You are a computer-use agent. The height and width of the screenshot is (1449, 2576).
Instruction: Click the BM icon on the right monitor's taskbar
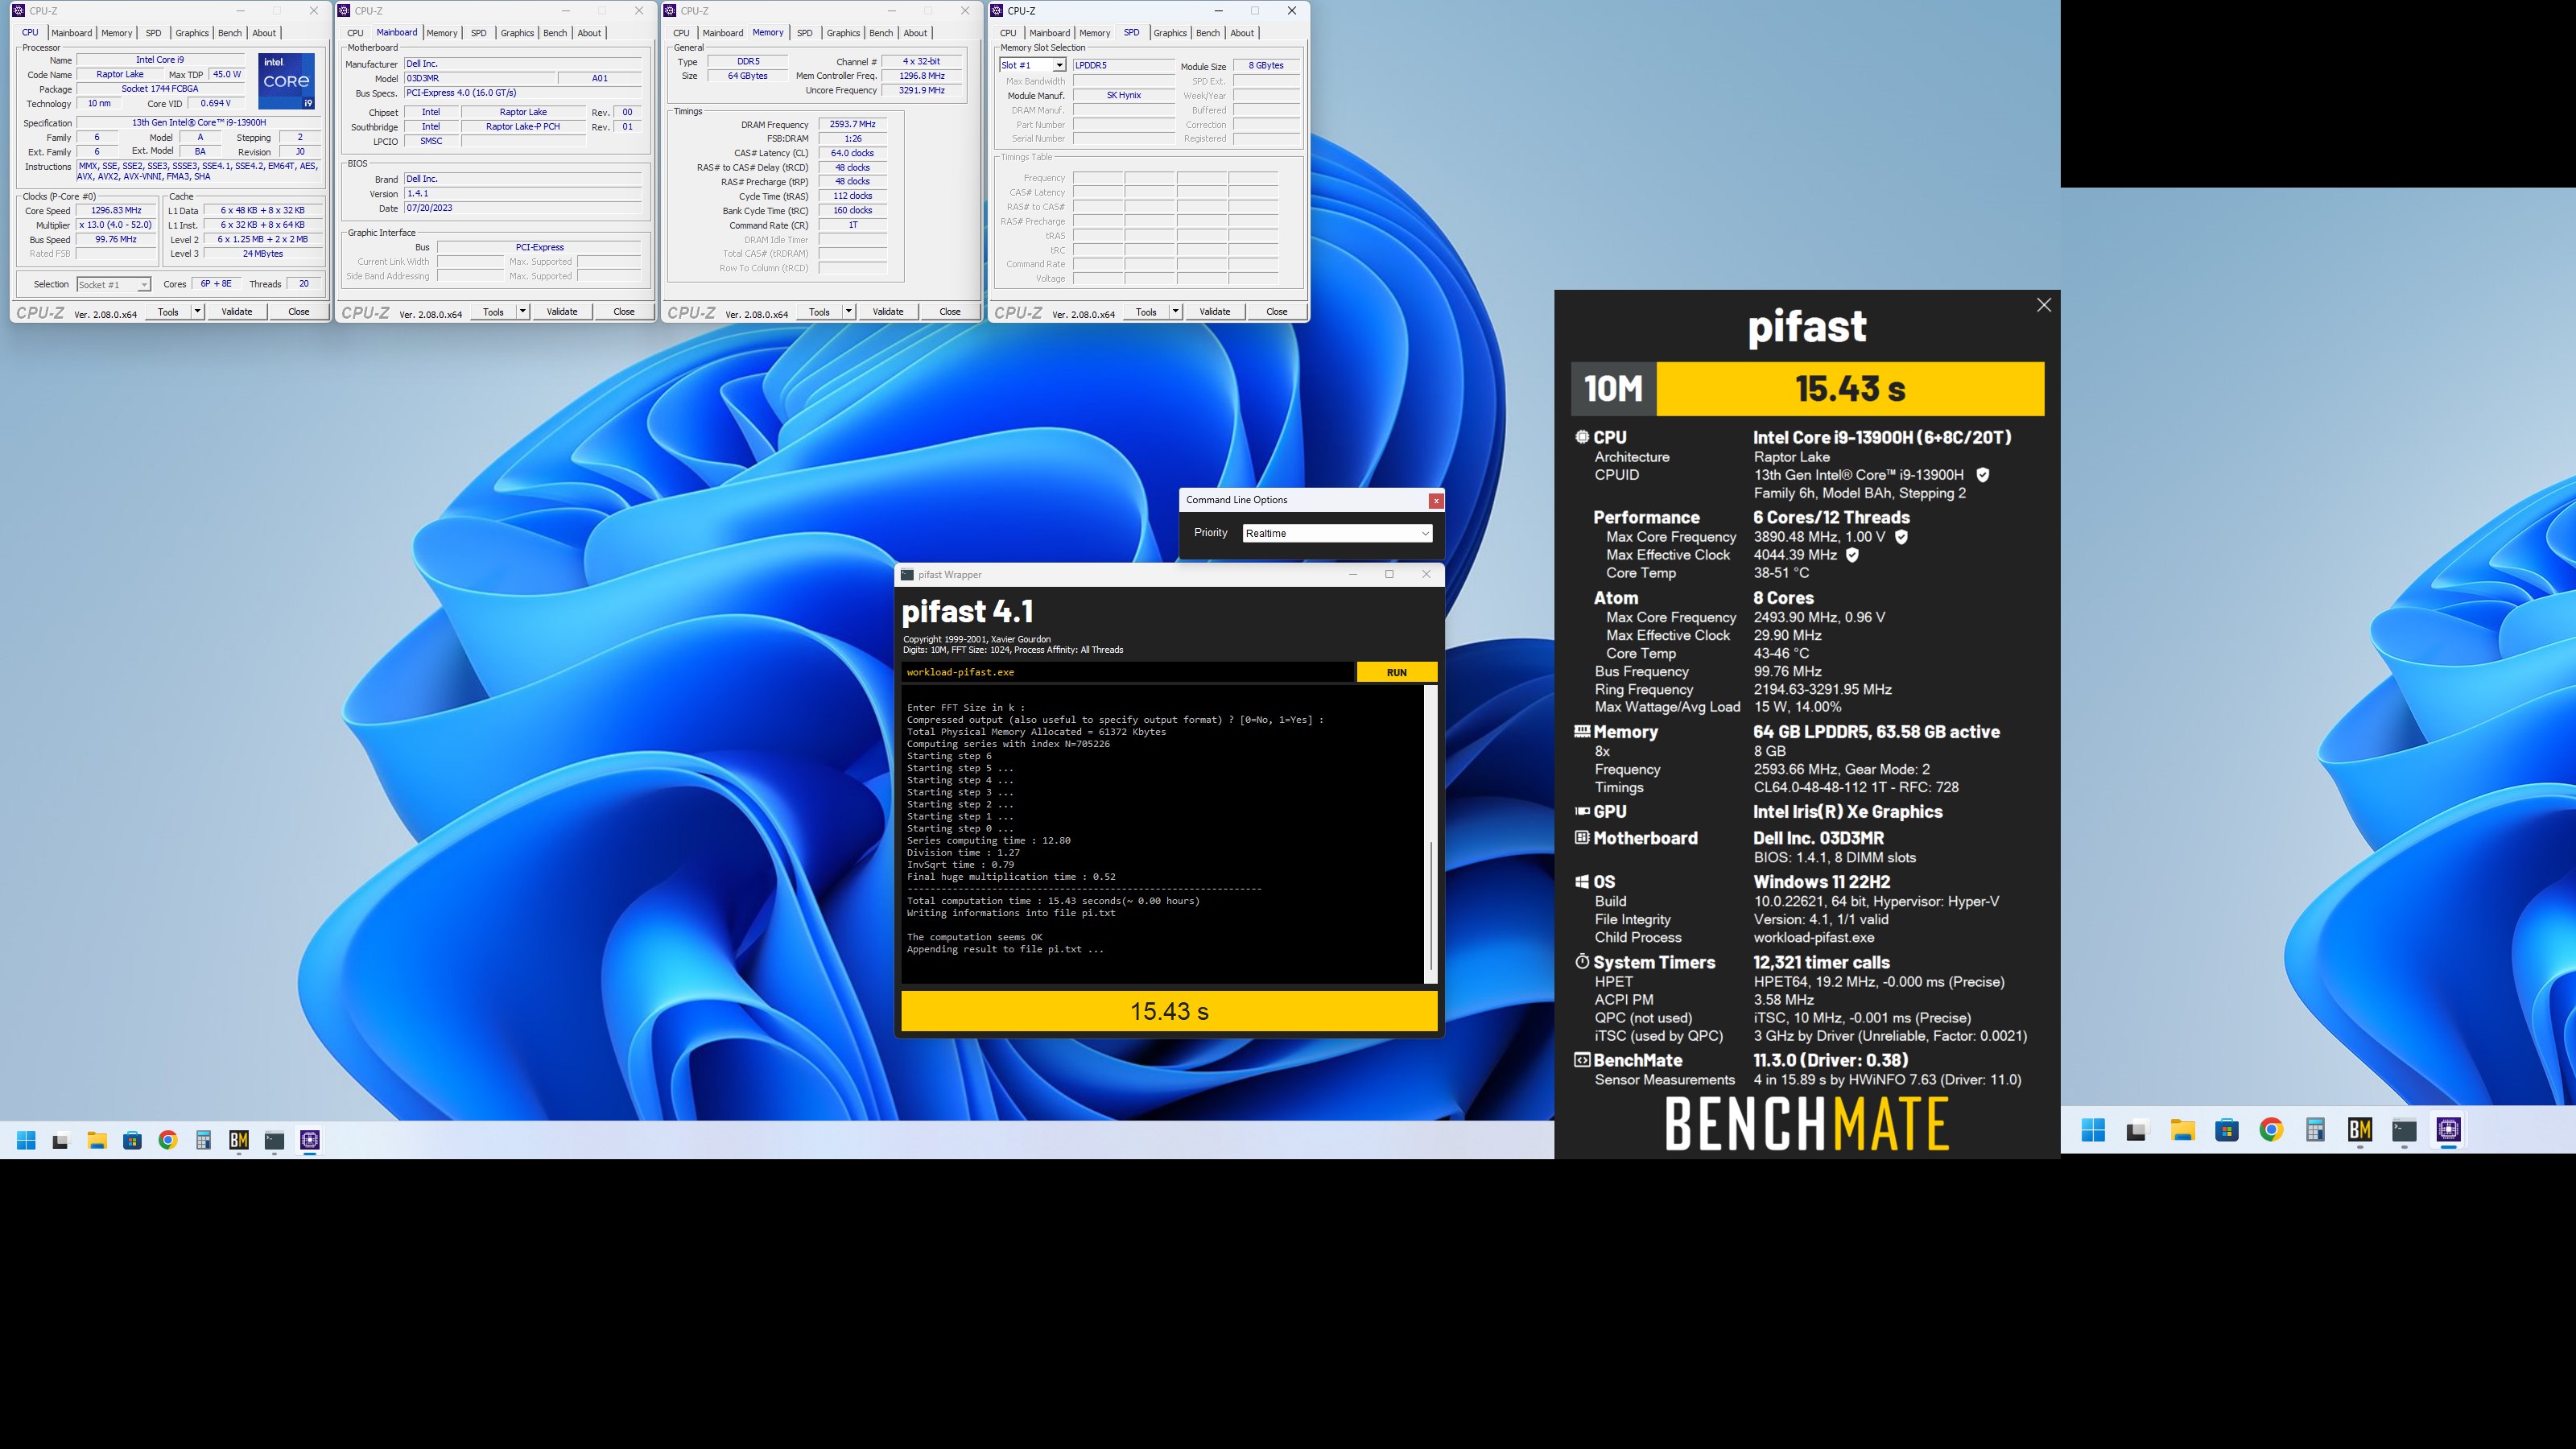pyautogui.click(x=2360, y=1130)
